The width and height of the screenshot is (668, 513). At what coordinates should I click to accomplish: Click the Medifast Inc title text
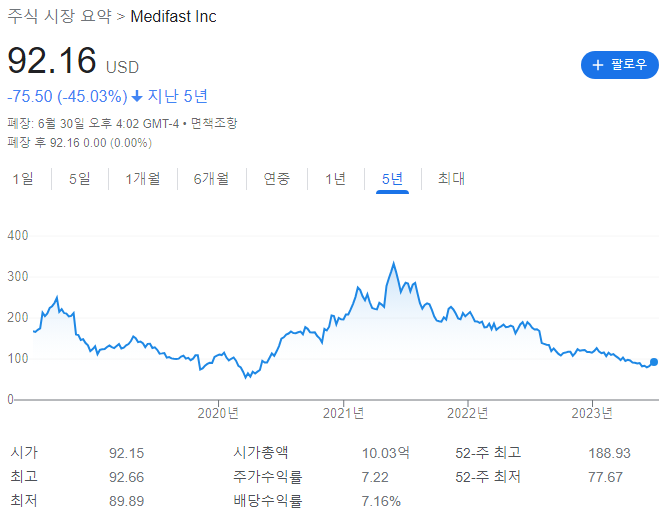click(173, 17)
